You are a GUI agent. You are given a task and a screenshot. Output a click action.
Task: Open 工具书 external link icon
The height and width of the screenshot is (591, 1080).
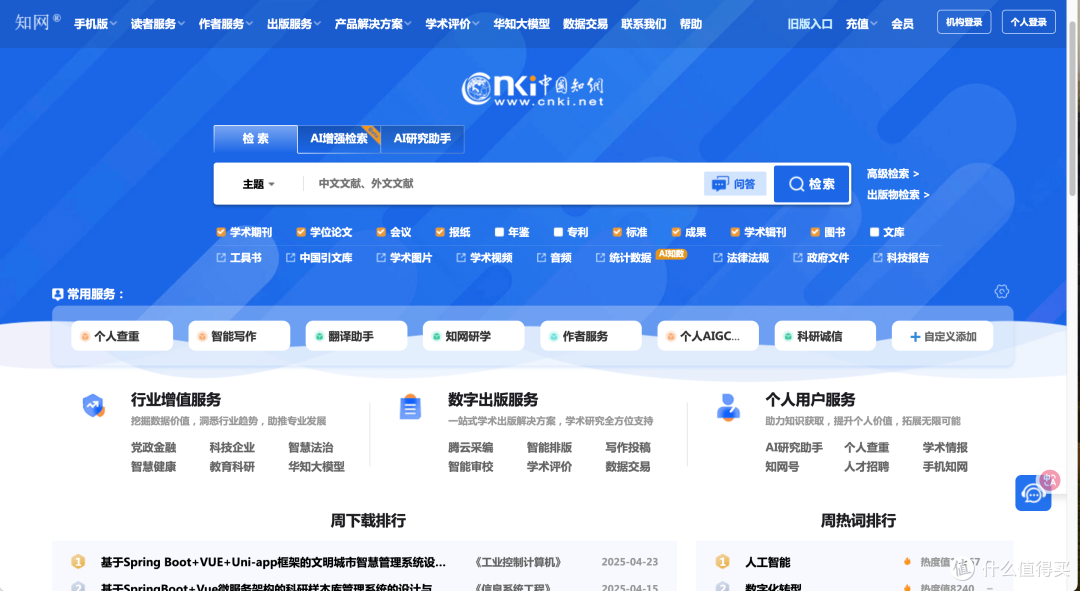pos(221,258)
